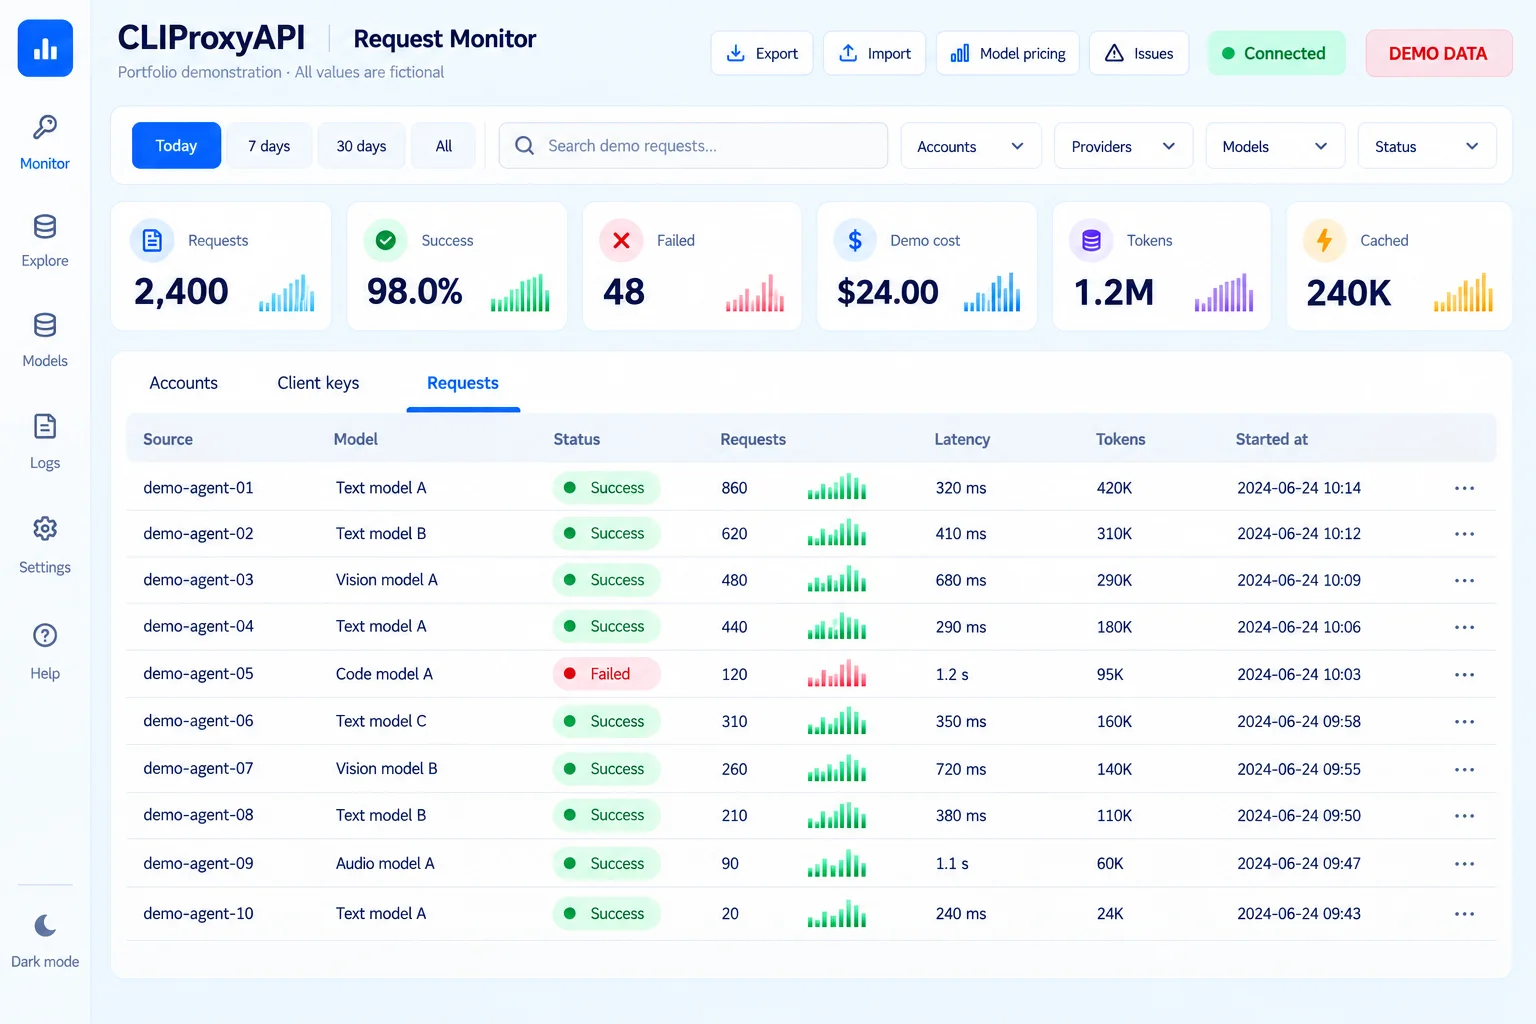Click the Code model A cell

click(384, 674)
